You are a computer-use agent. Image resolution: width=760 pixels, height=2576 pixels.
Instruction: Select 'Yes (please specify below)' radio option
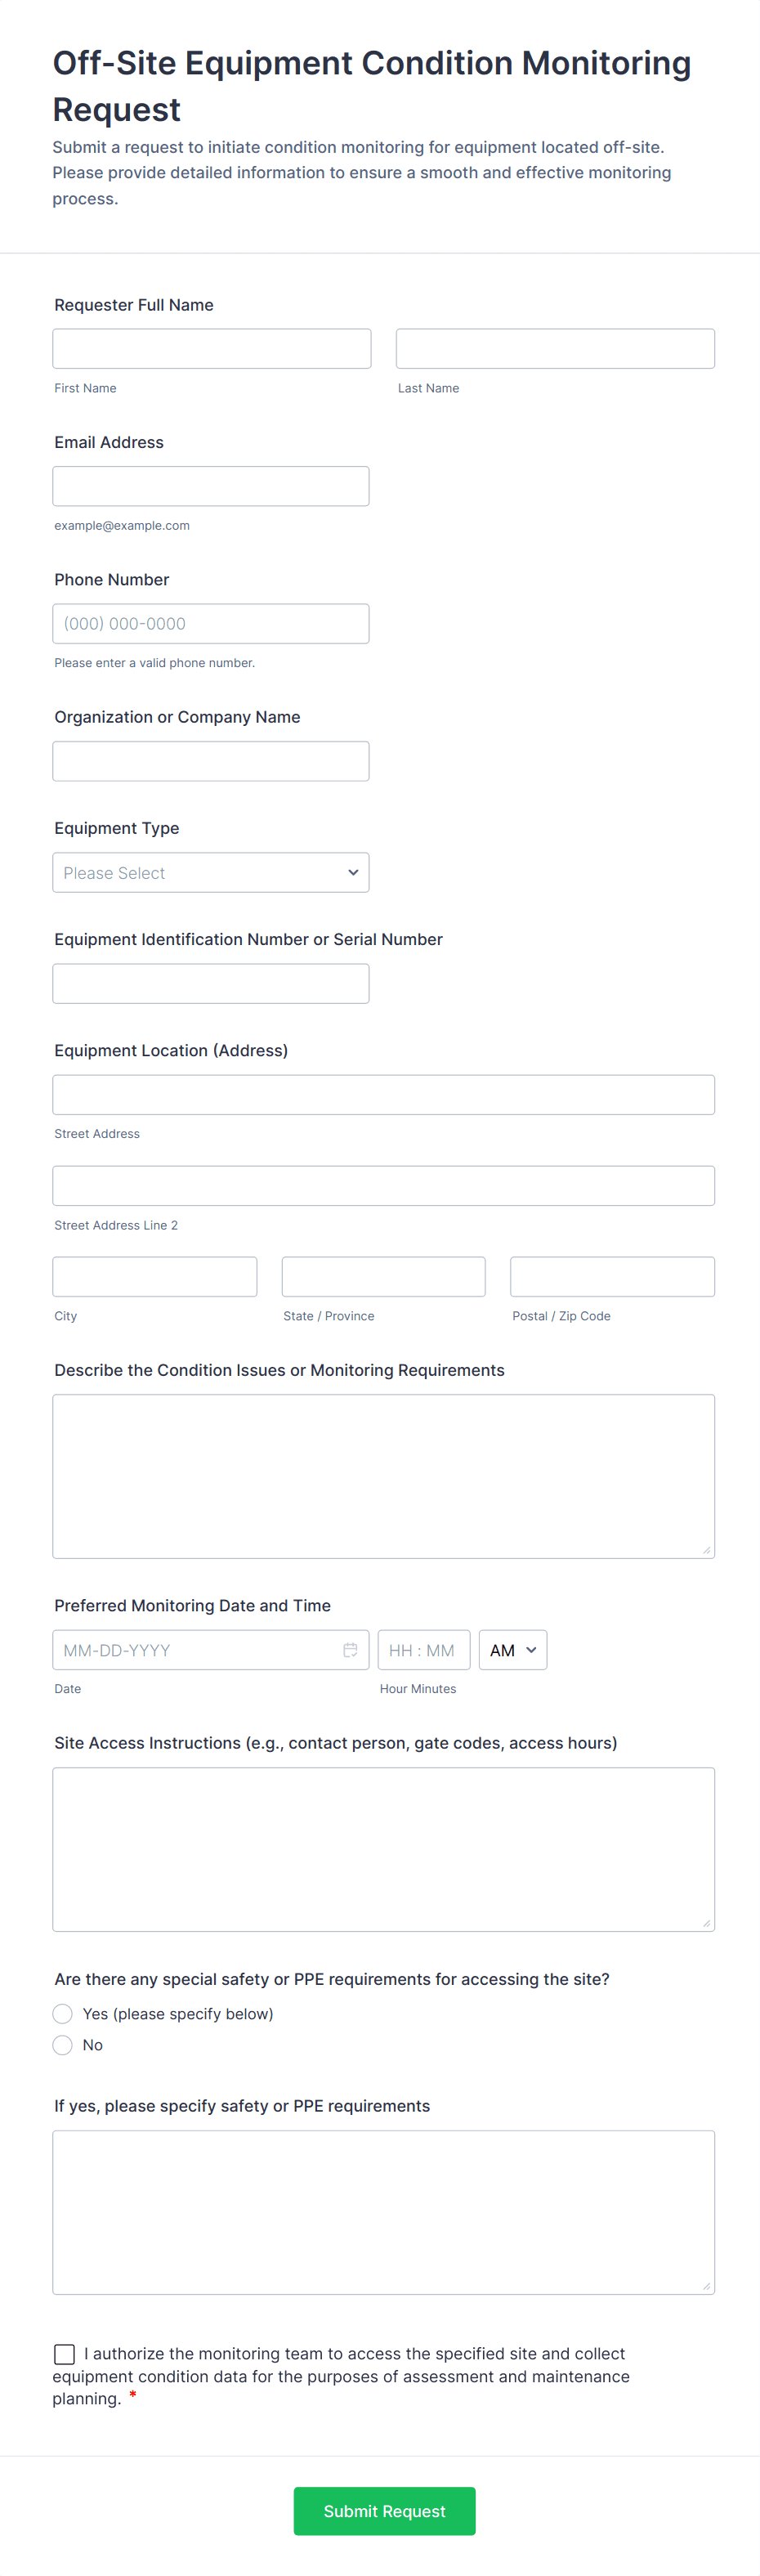63,2014
